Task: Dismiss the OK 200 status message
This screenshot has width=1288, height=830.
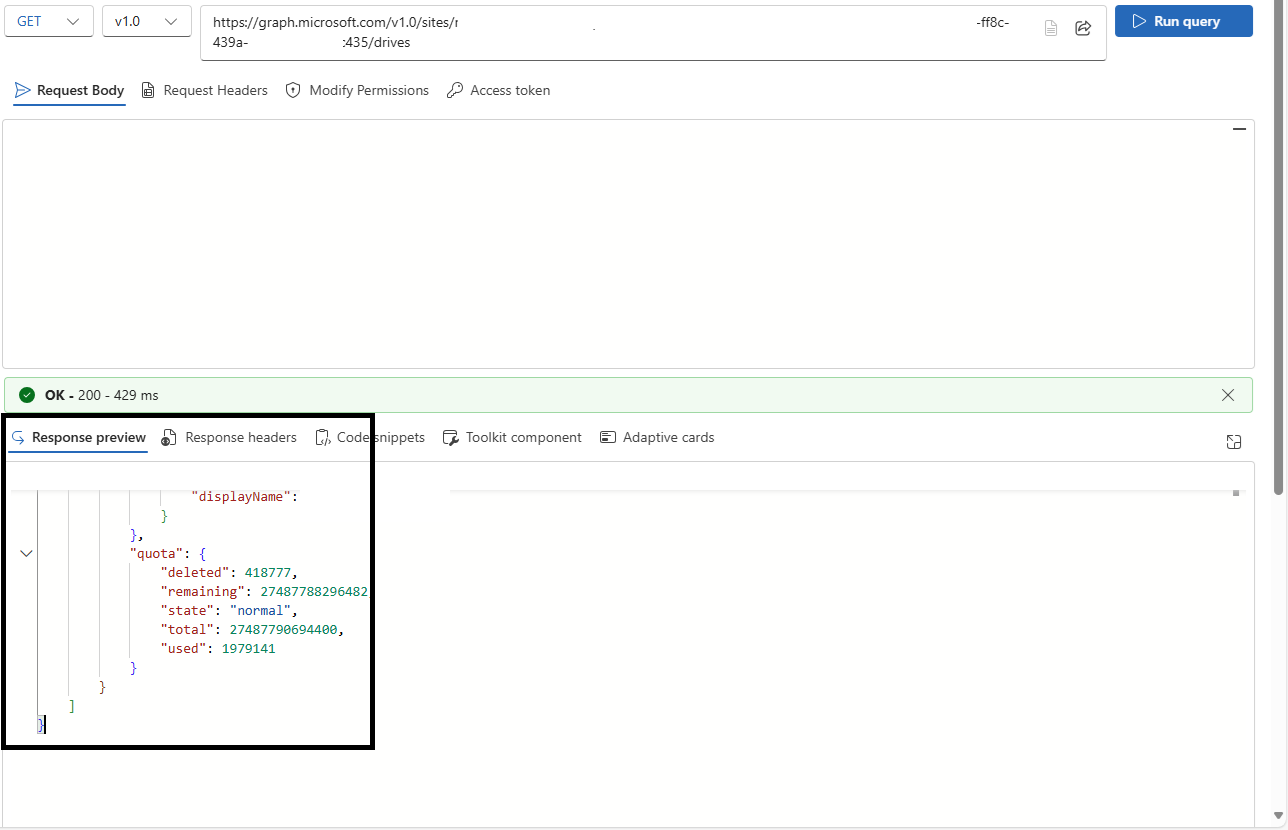Action: pos(1227,395)
